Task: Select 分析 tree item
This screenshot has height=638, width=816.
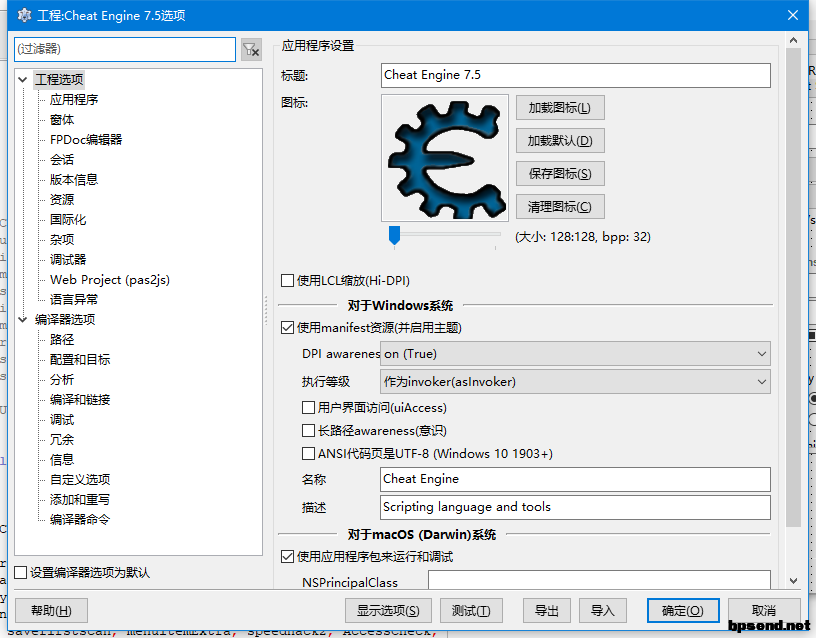Action: [62, 379]
